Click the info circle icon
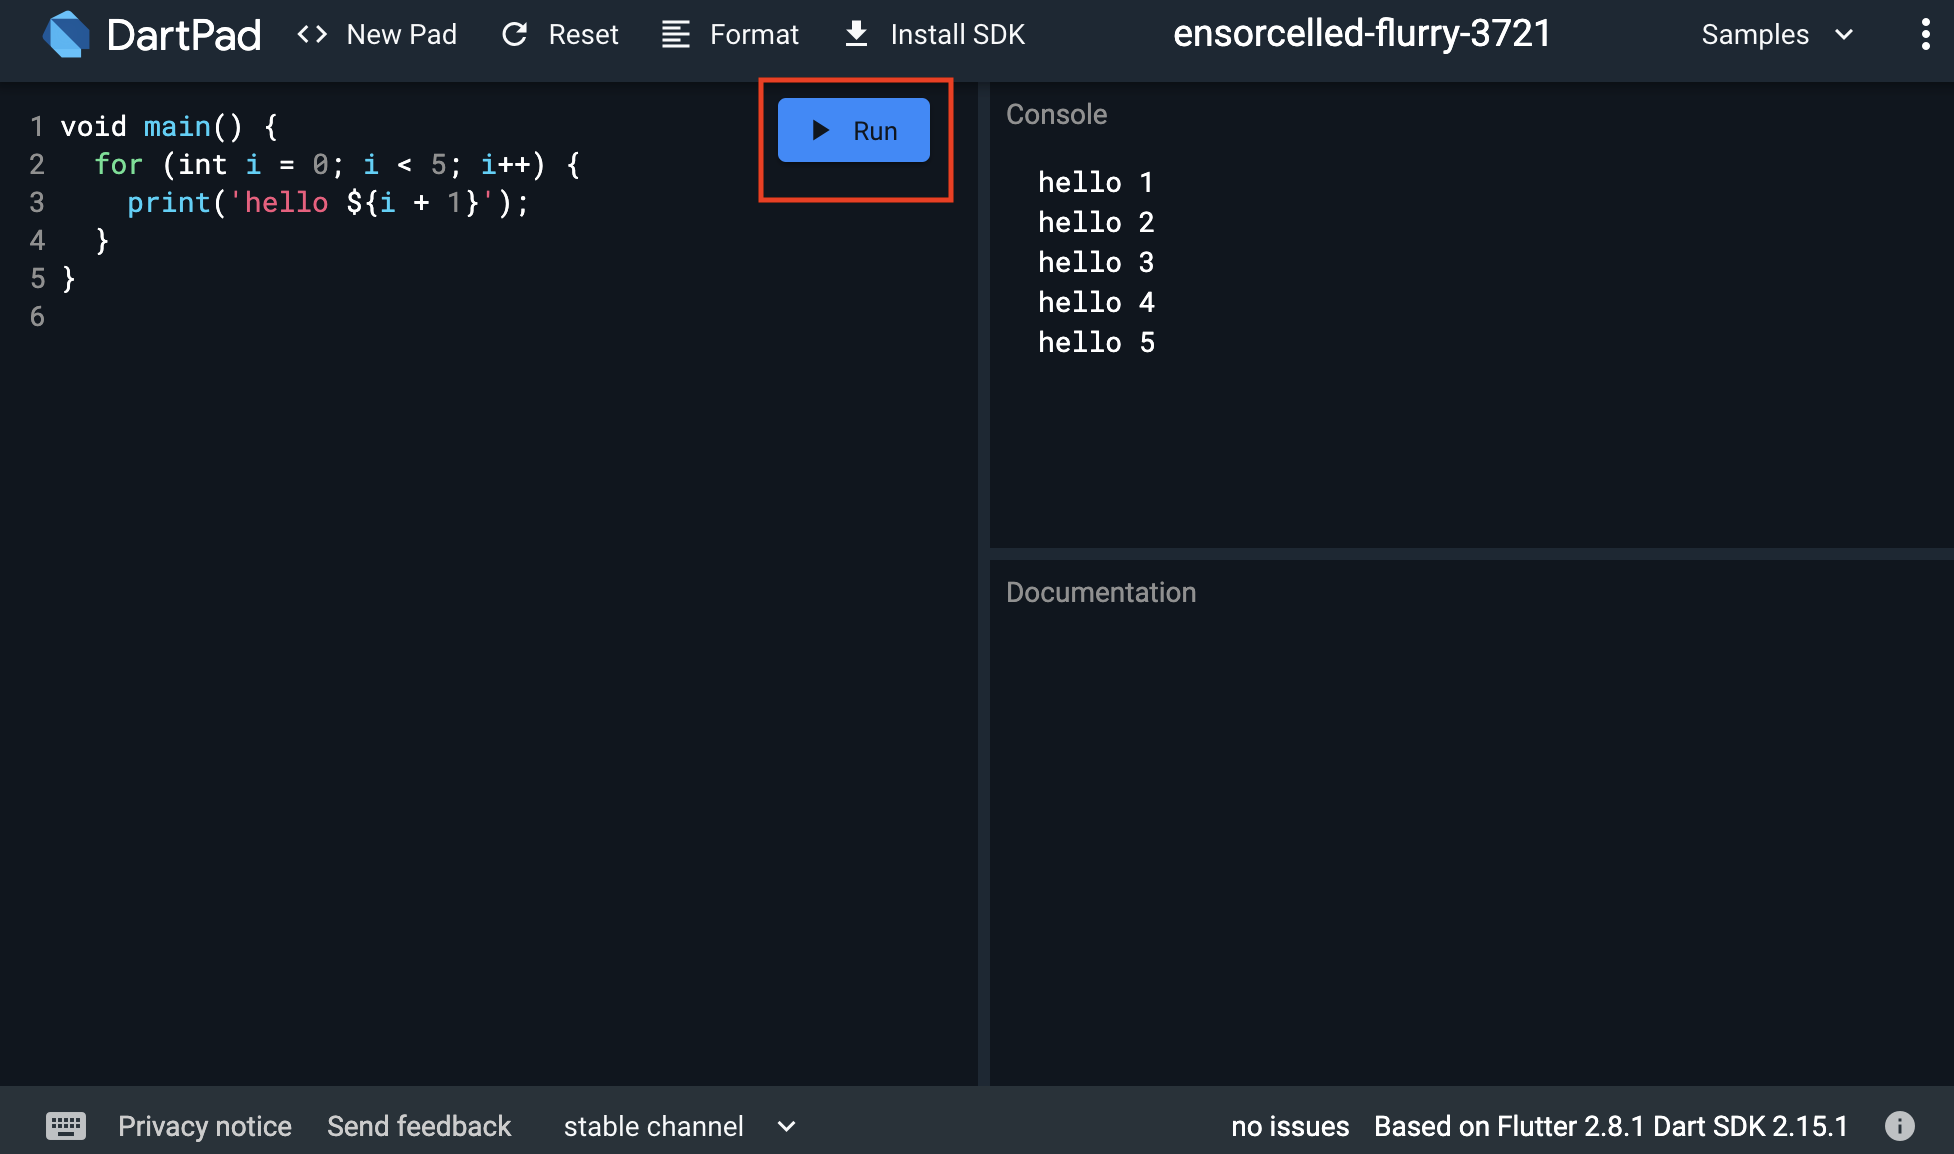 click(x=1899, y=1126)
